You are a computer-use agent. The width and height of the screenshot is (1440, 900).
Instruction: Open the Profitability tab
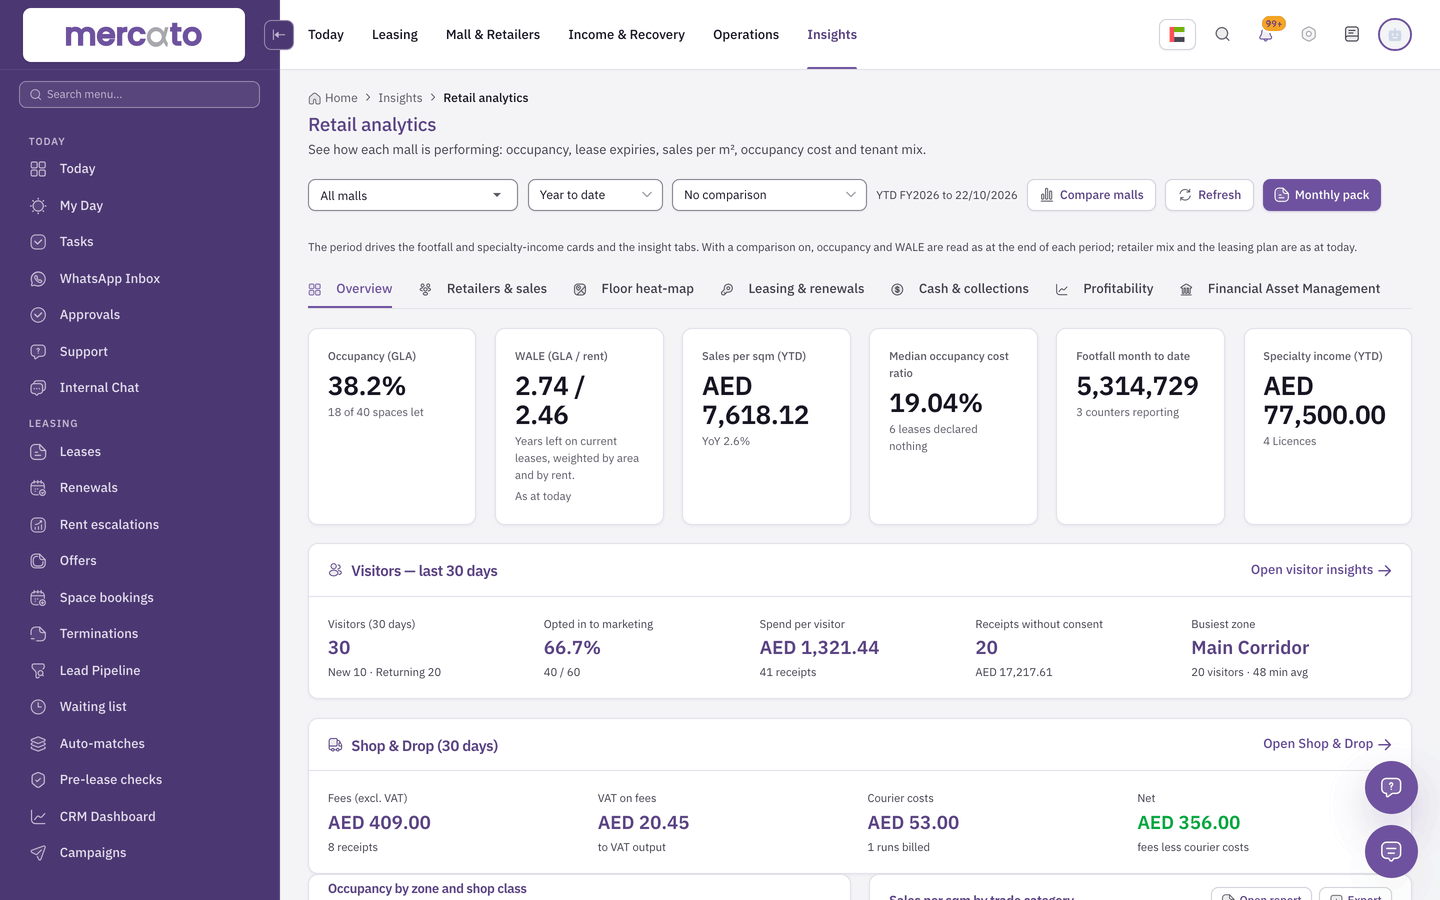pos(1105,289)
